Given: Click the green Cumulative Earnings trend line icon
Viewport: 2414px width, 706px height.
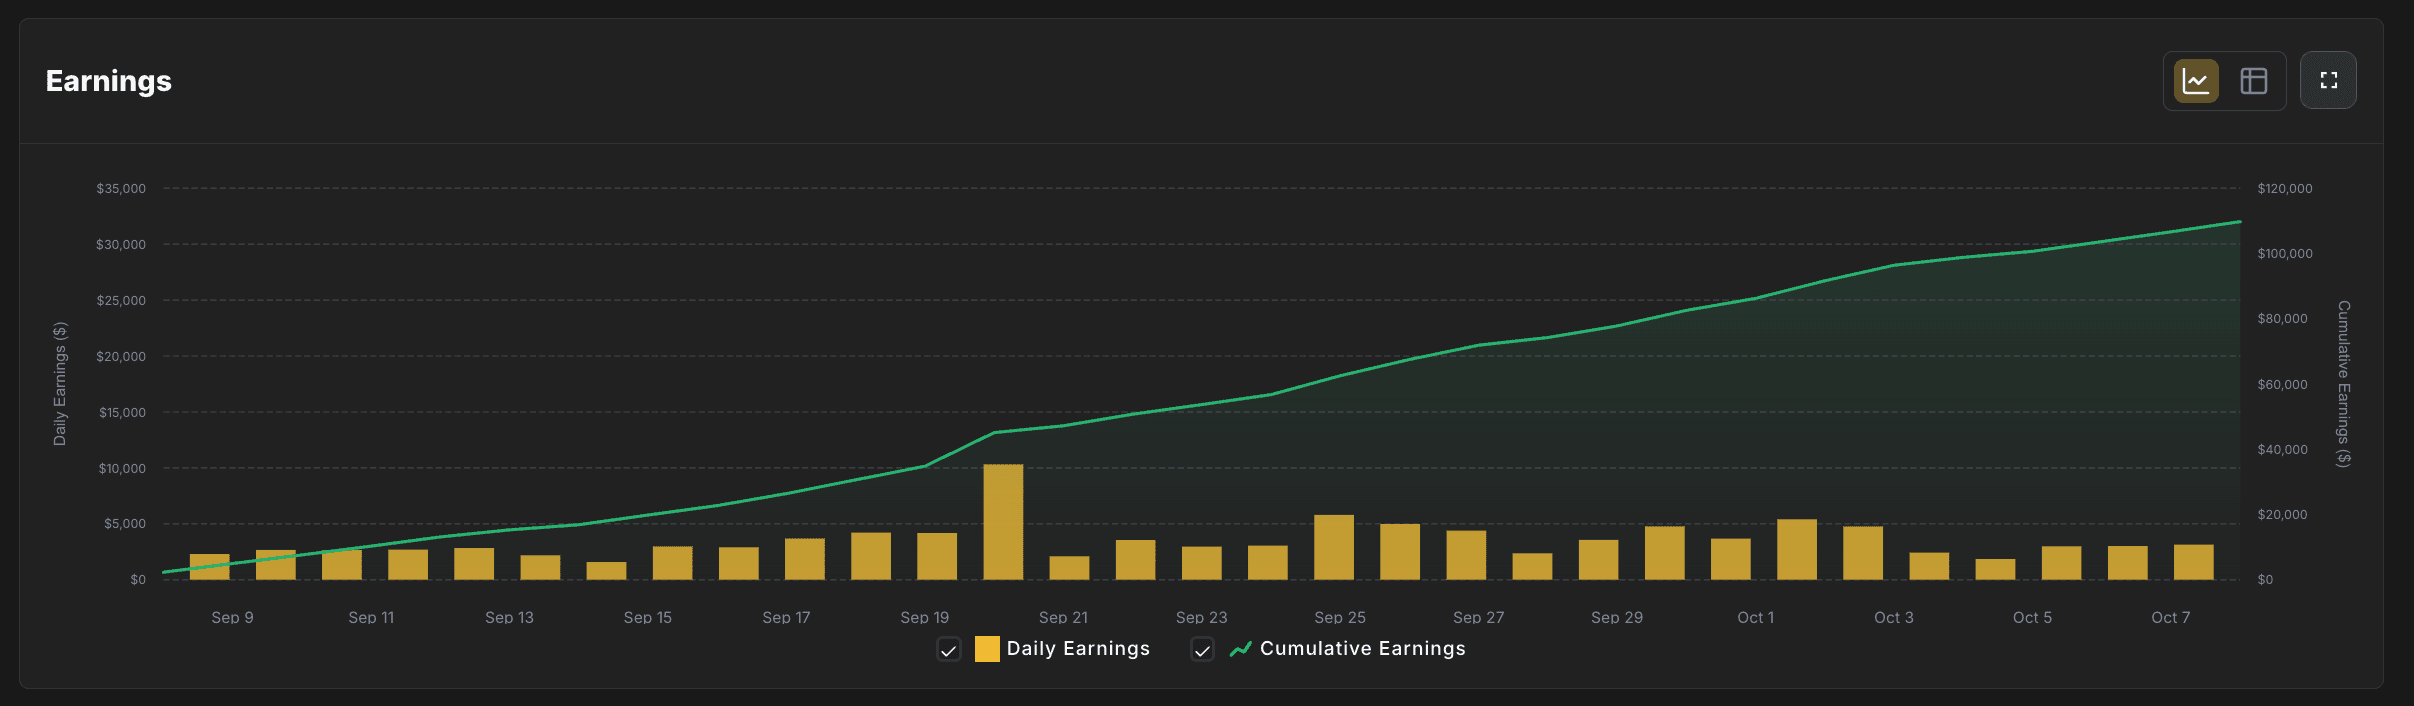Looking at the screenshot, I should coord(1240,649).
